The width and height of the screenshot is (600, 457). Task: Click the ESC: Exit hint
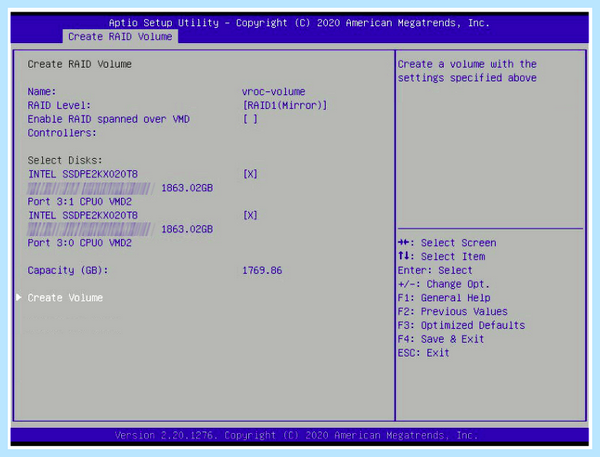pos(424,353)
